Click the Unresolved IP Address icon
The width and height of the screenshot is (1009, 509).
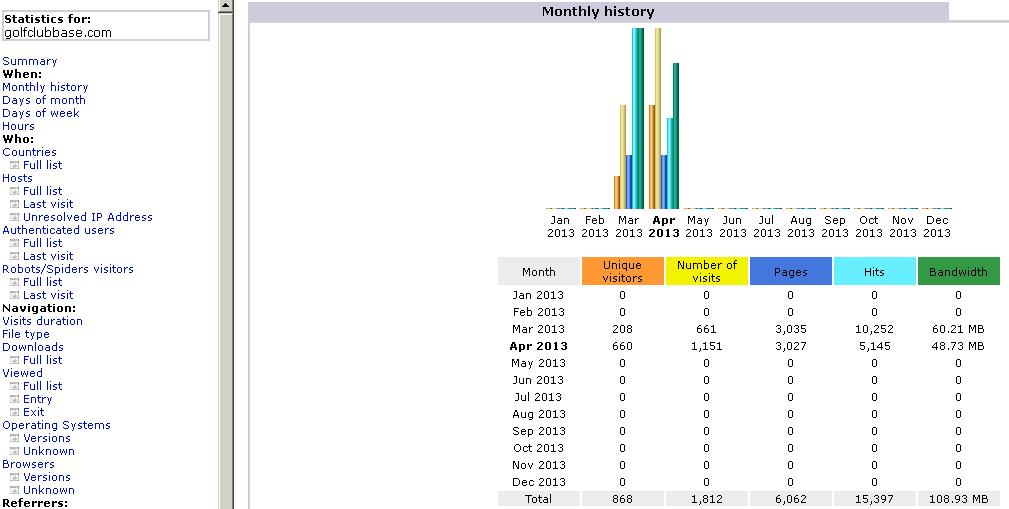coord(14,217)
